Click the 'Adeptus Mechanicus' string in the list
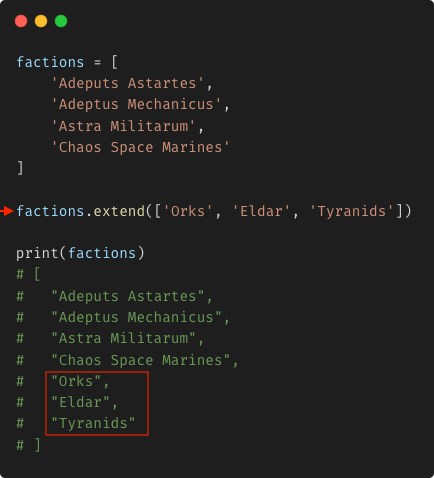 136,104
